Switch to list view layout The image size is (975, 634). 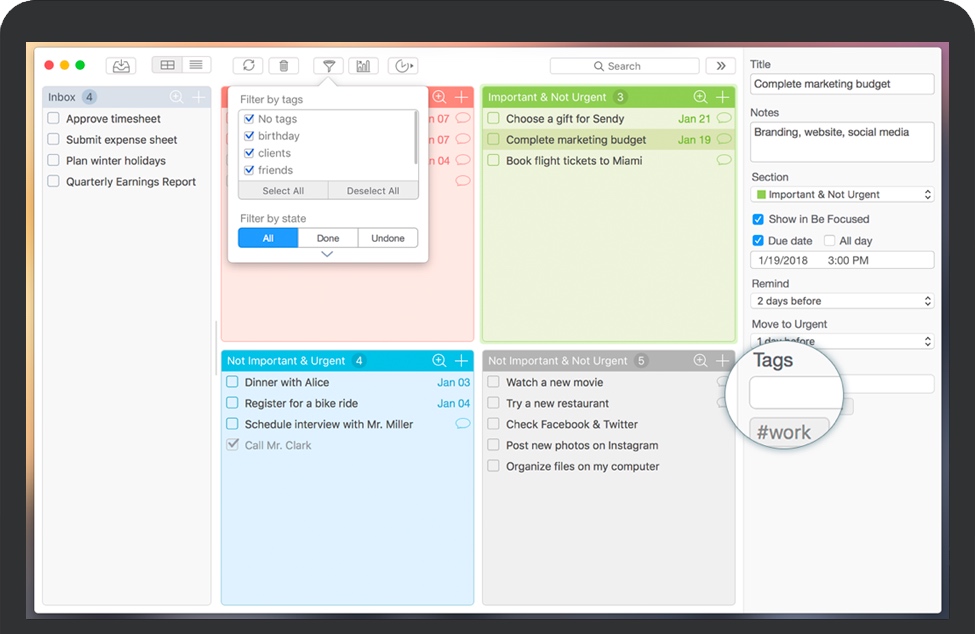click(x=195, y=65)
